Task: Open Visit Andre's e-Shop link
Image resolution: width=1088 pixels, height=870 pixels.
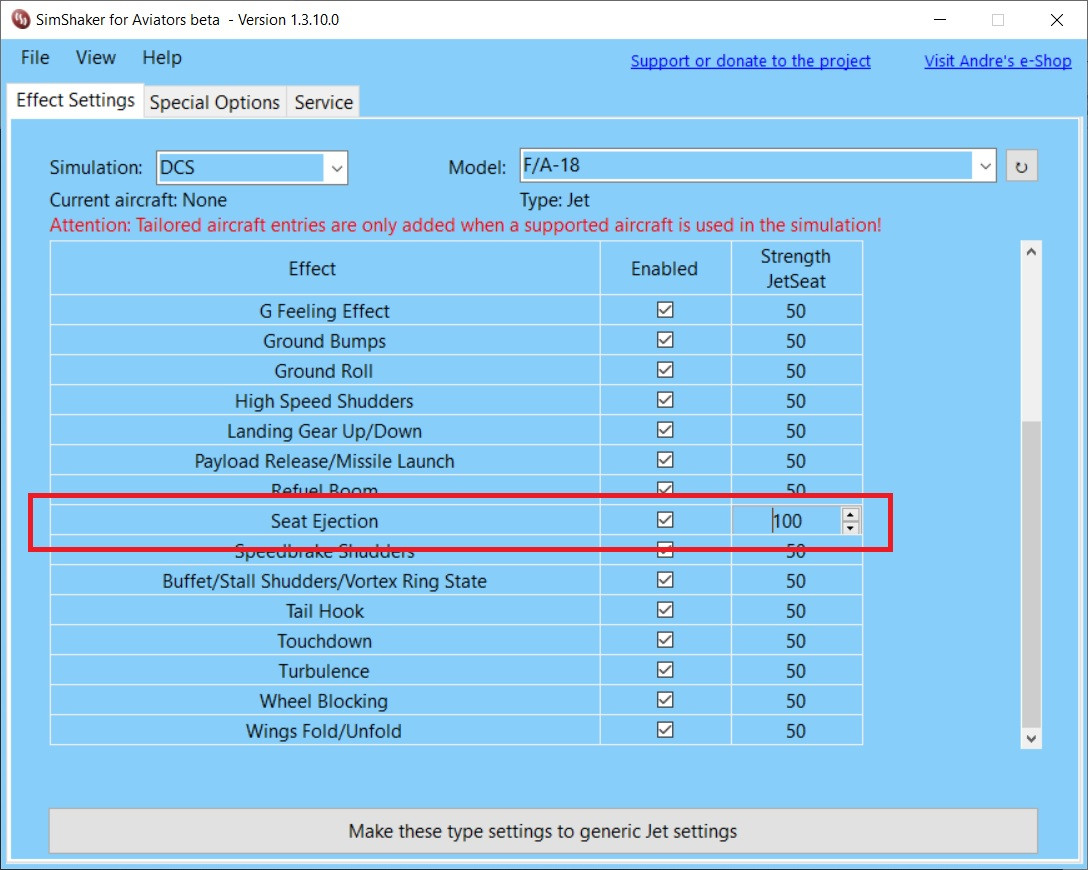Action: tap(998, 61)
